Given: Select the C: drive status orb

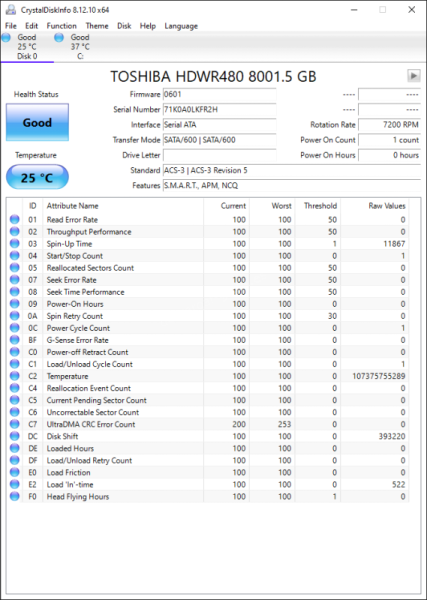Looking at the screenshot, I should click(x=59, y=38).
